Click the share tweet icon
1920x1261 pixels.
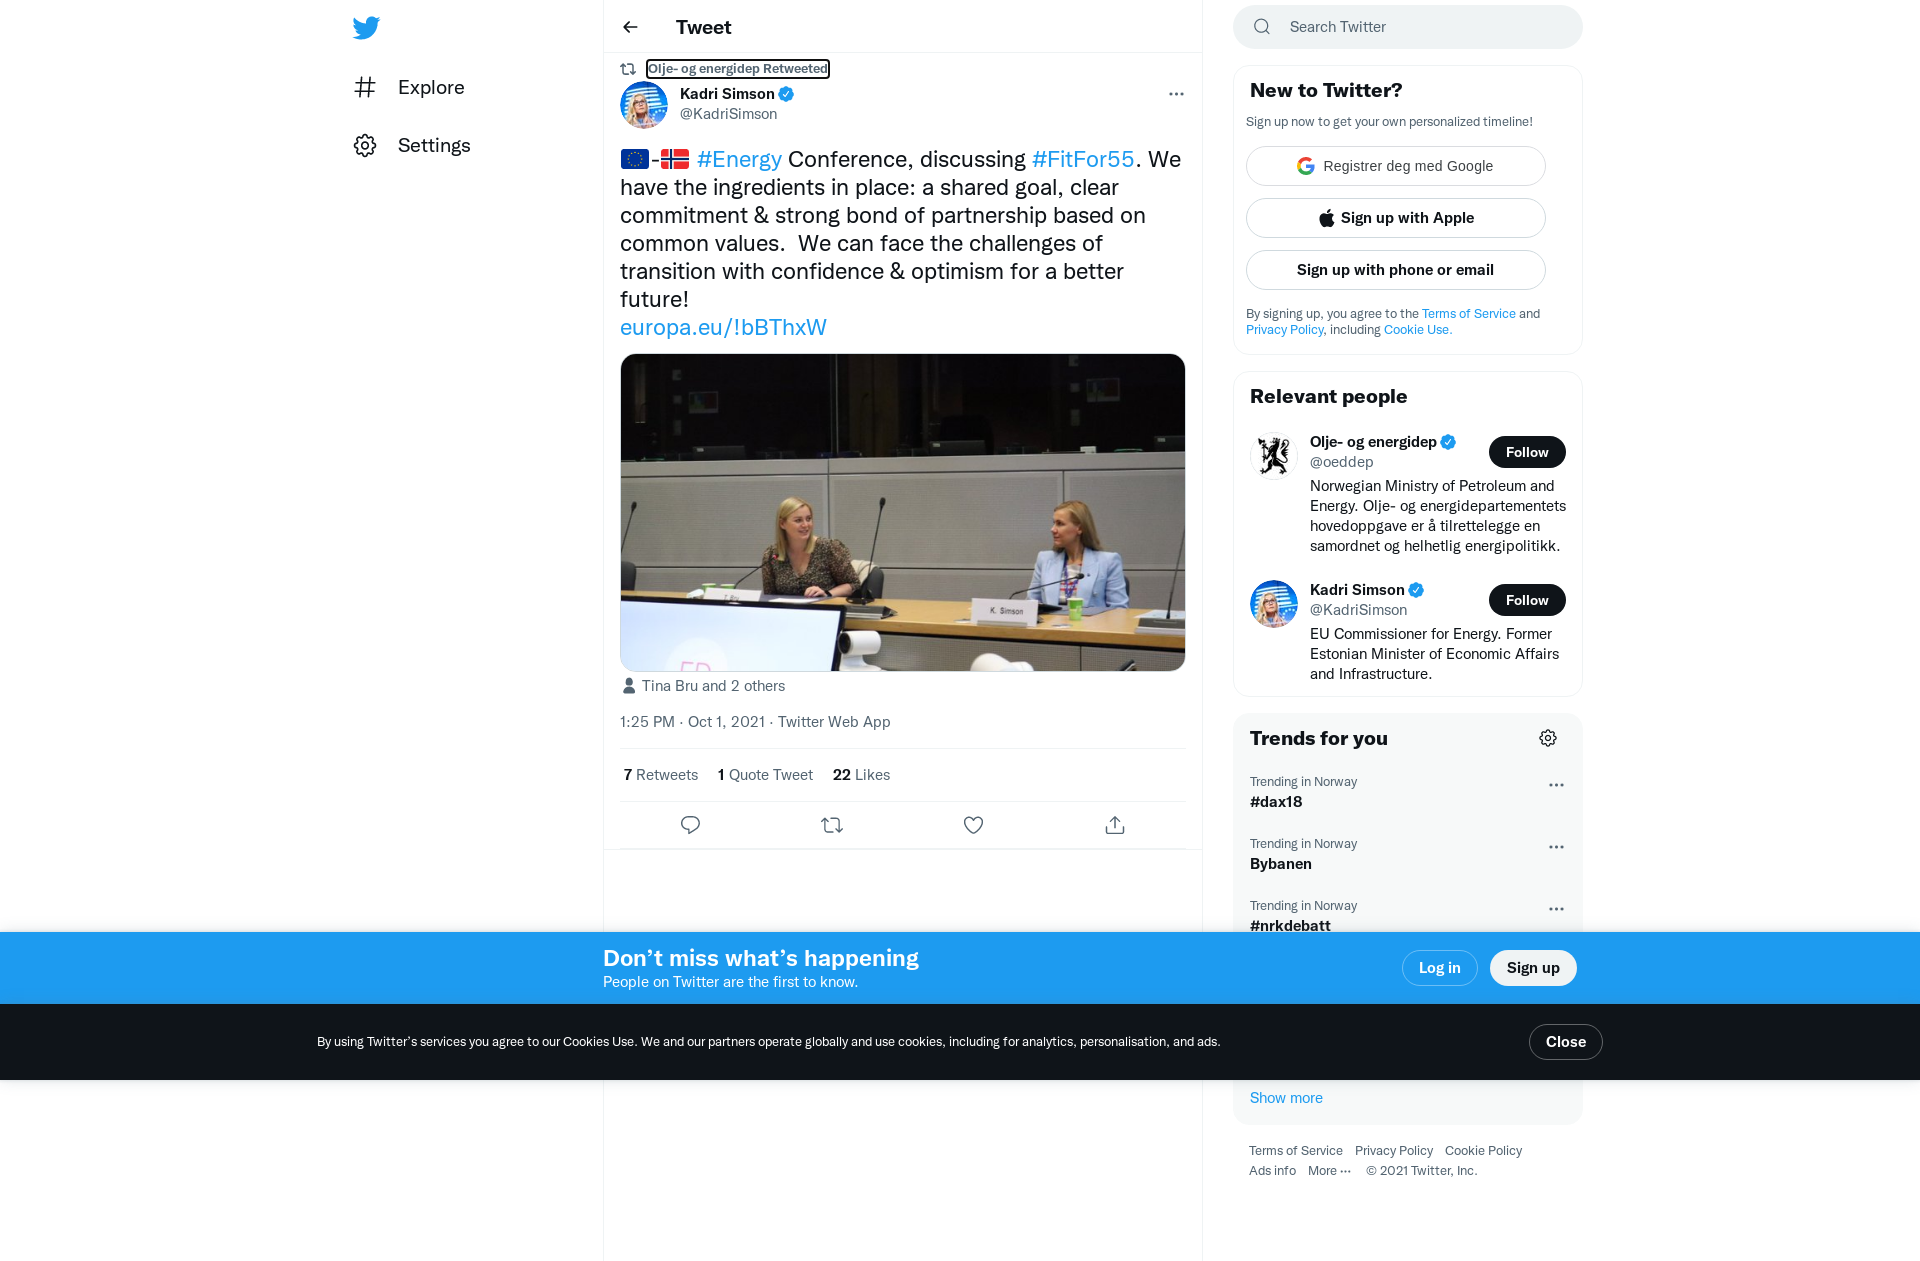coord(1115,825)
